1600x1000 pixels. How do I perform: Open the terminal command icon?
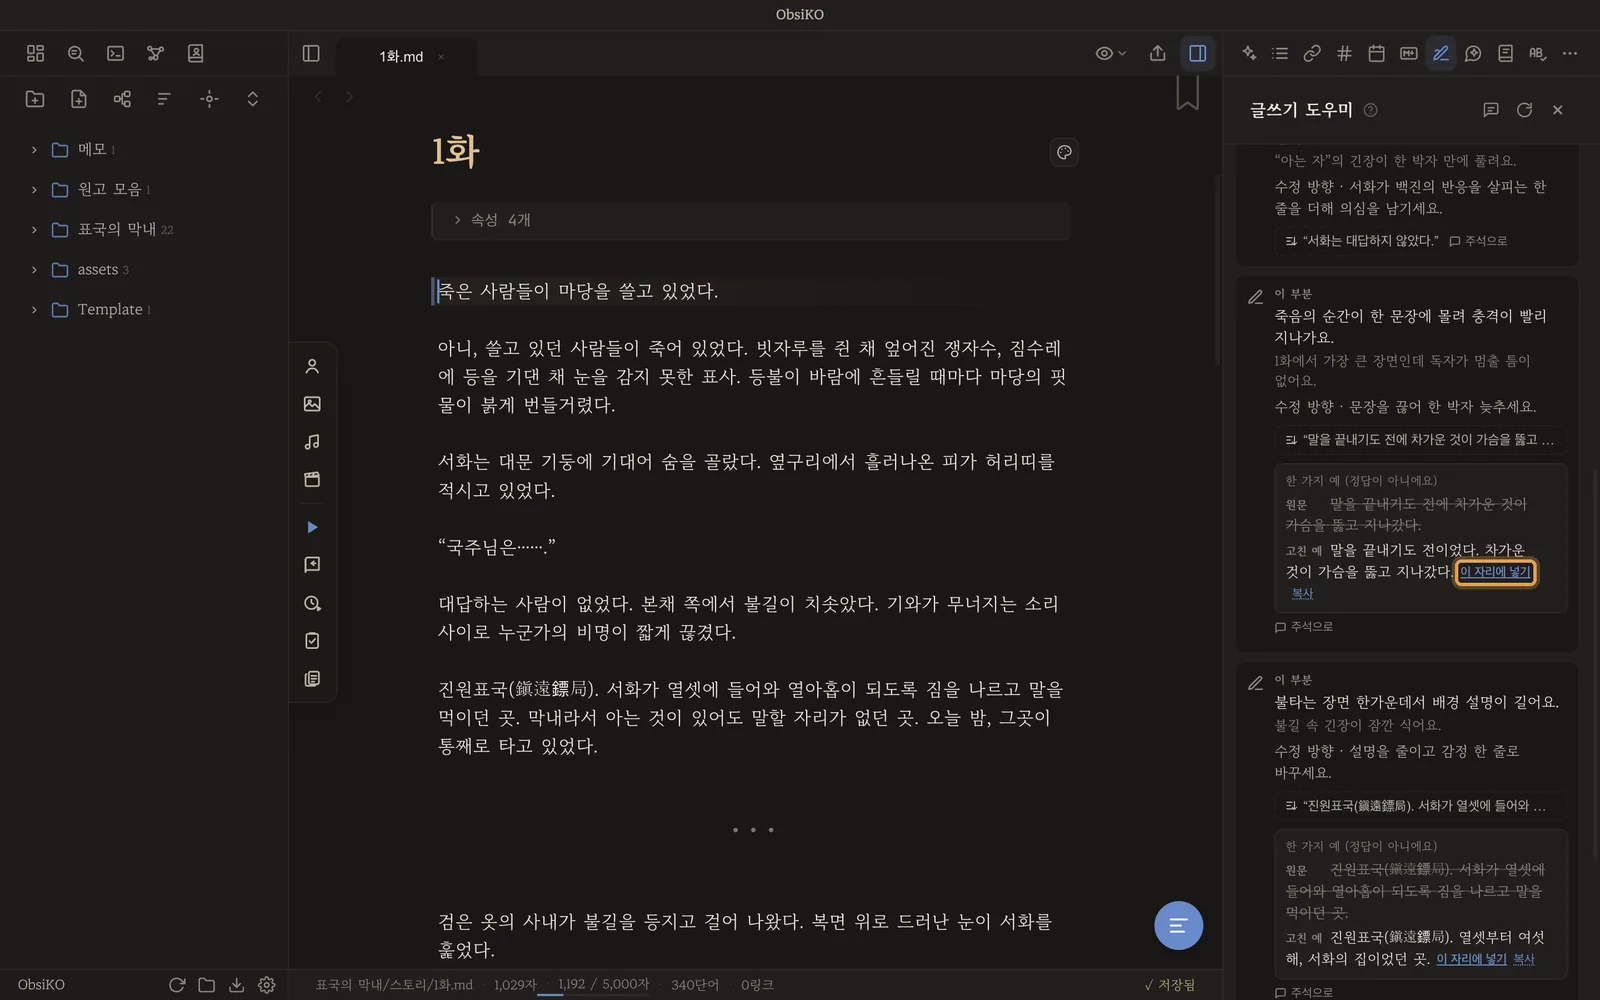(116, 54)
